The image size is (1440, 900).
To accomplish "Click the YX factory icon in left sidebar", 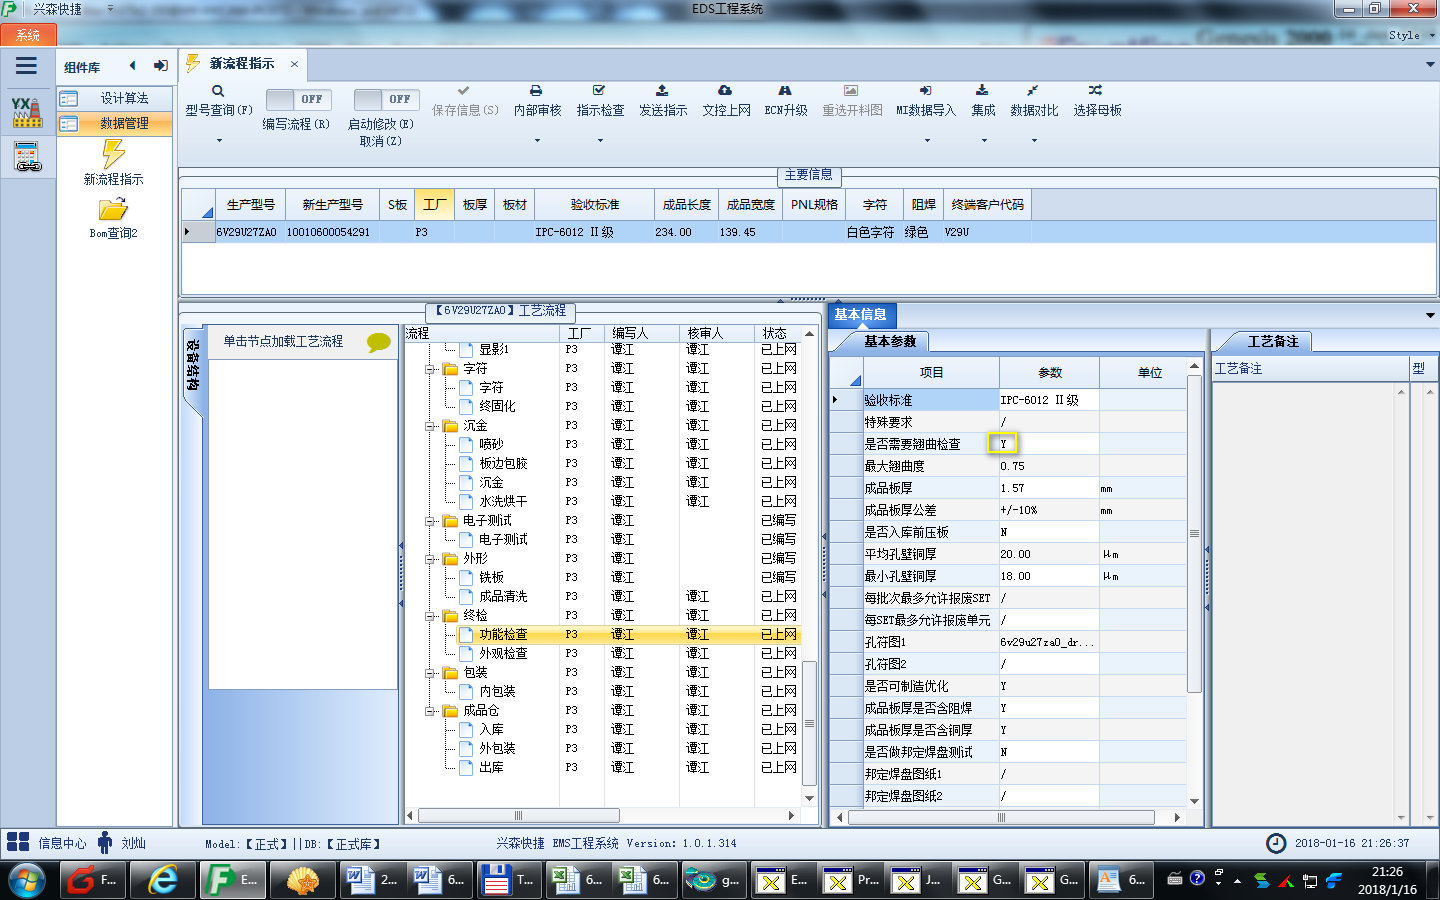I will coord(27,112).
